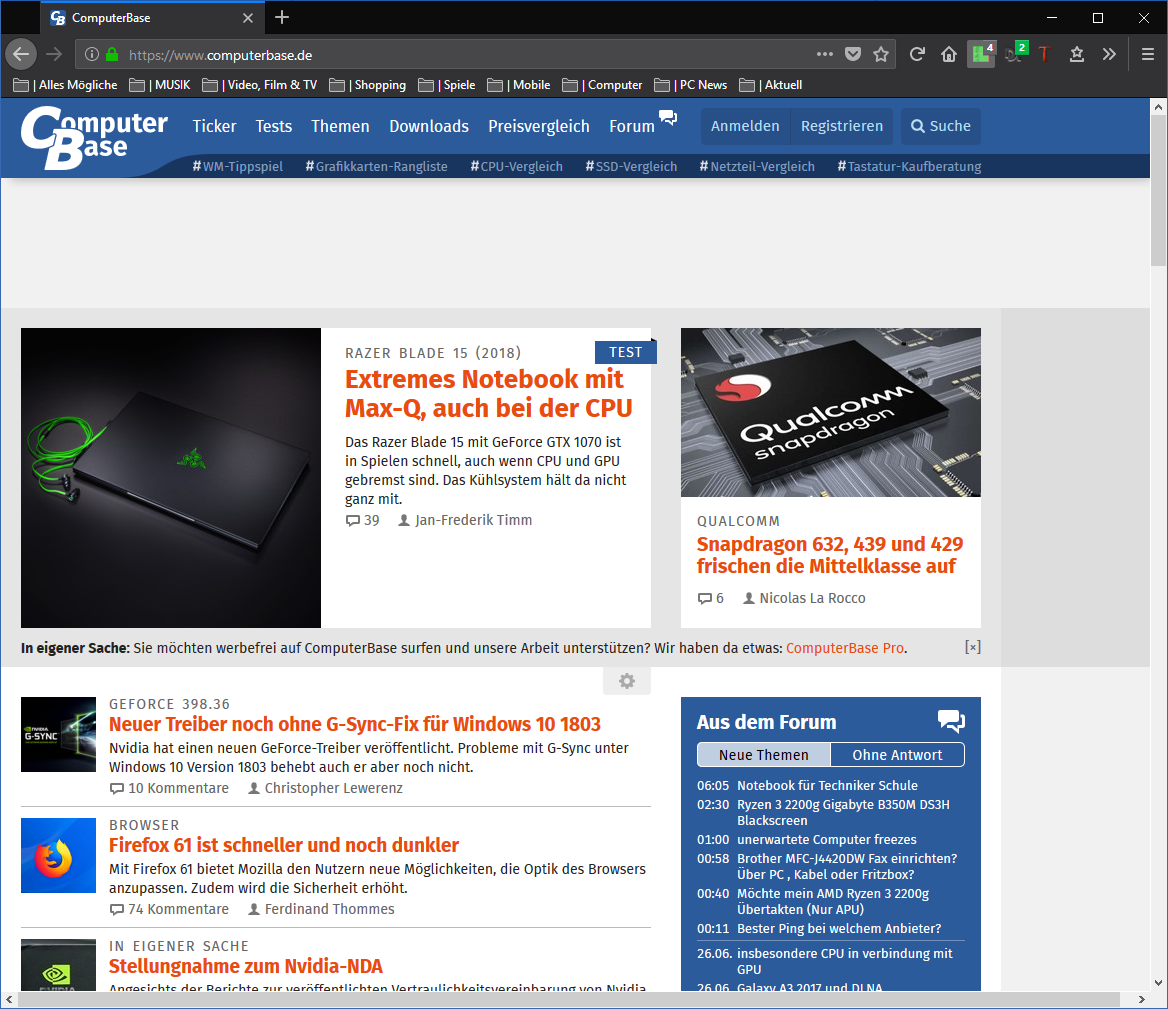The width and height of the screenshot is (1168, 1009).
Task: Click the green padlock security icon
Action: click(x=112, y=54)
